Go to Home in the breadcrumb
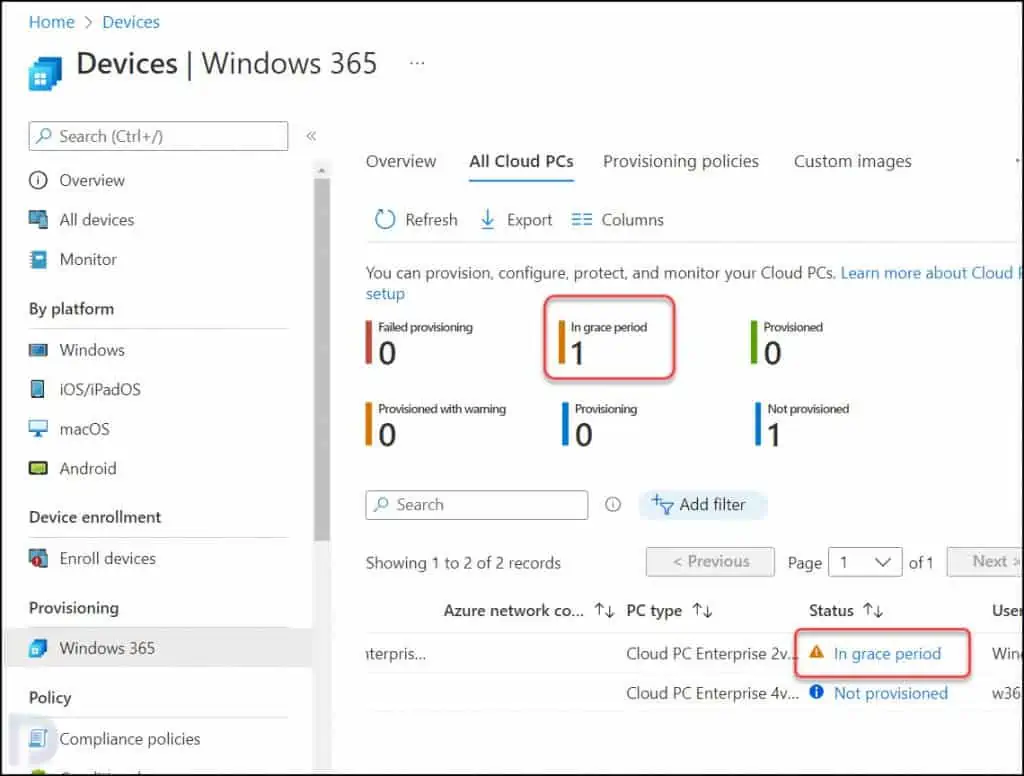The width and height of the screenshot is (1024, 776). (52, 22)
